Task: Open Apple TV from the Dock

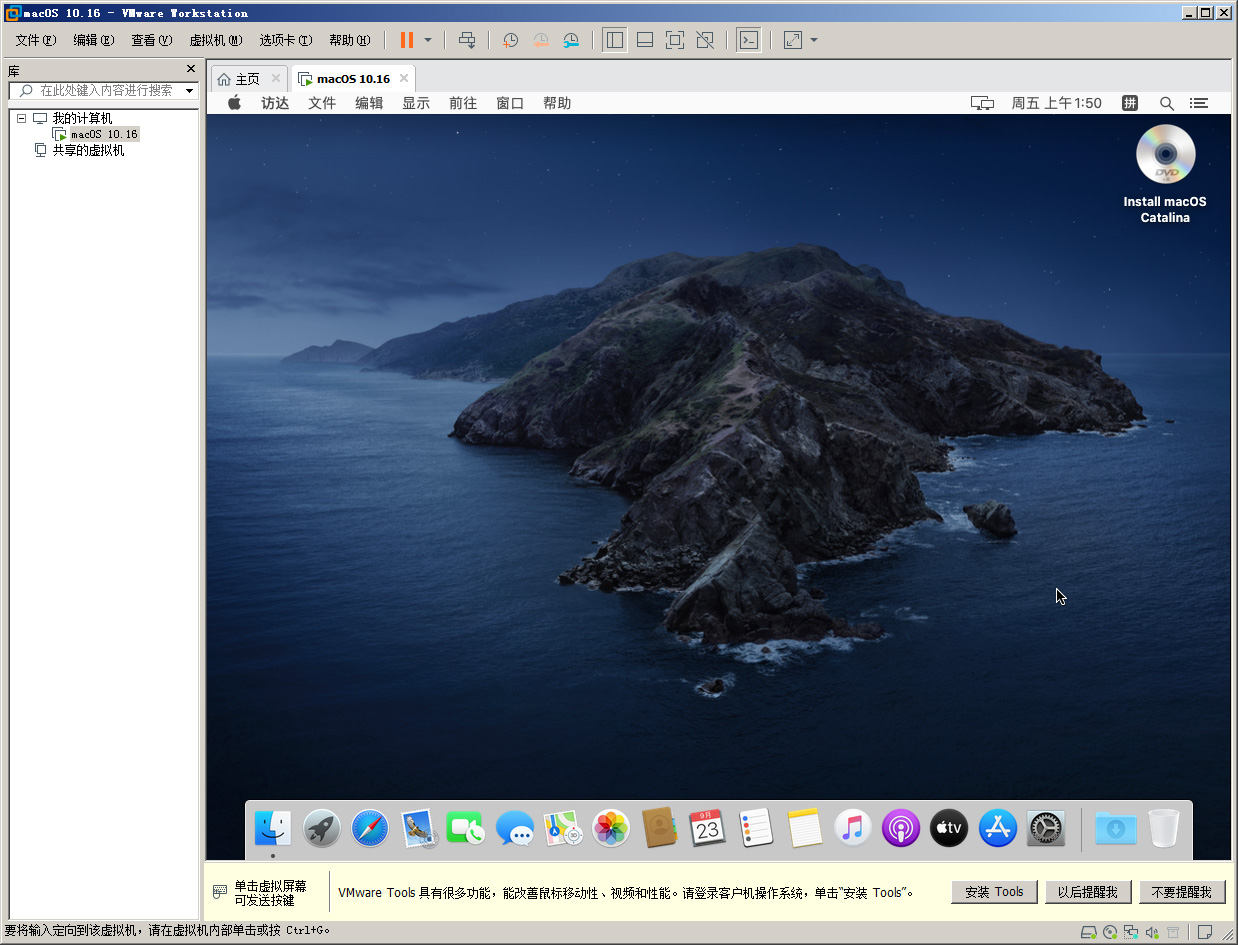Action: click(x=949, y=828)
